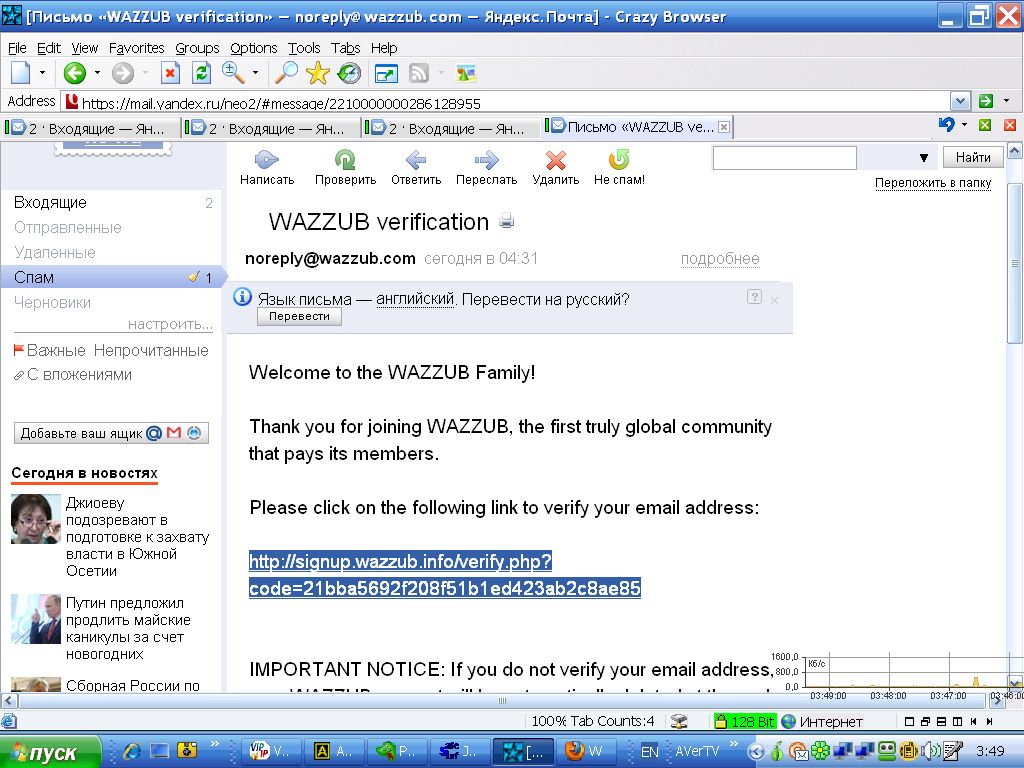Open the Back button history dropdown
Viewport: 1024px width, 768px height.
point(97,72)
